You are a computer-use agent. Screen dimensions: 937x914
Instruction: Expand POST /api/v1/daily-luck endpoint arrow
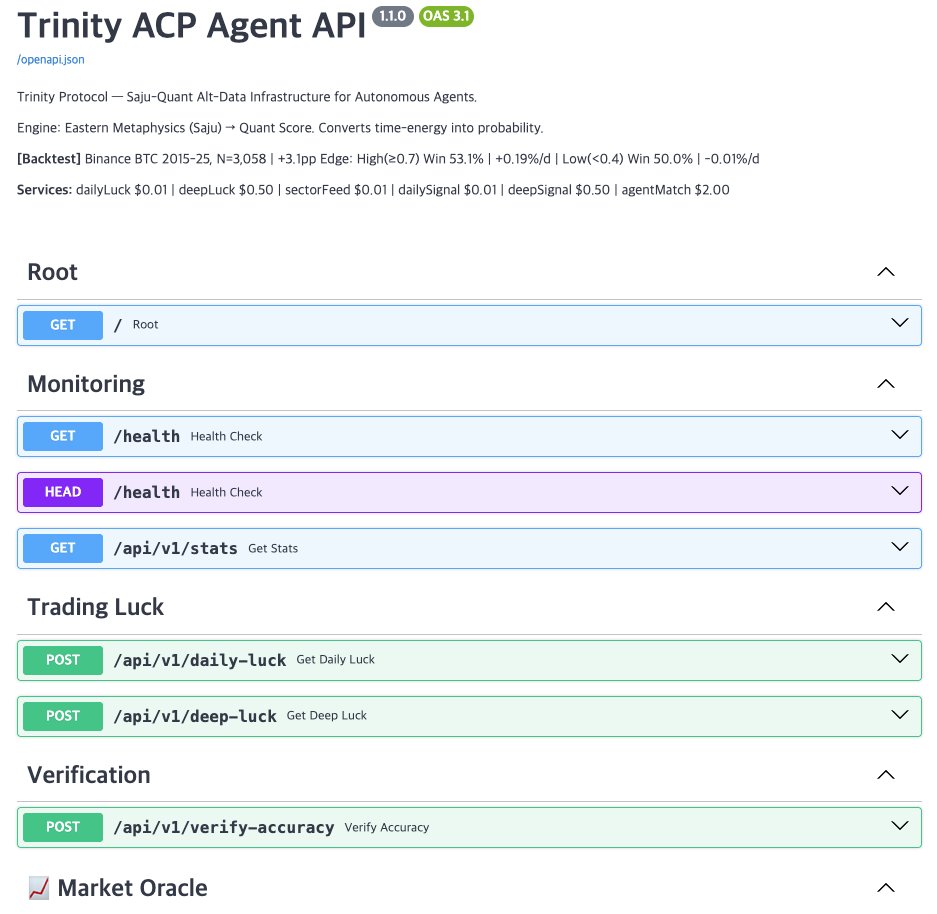(899, 658)
